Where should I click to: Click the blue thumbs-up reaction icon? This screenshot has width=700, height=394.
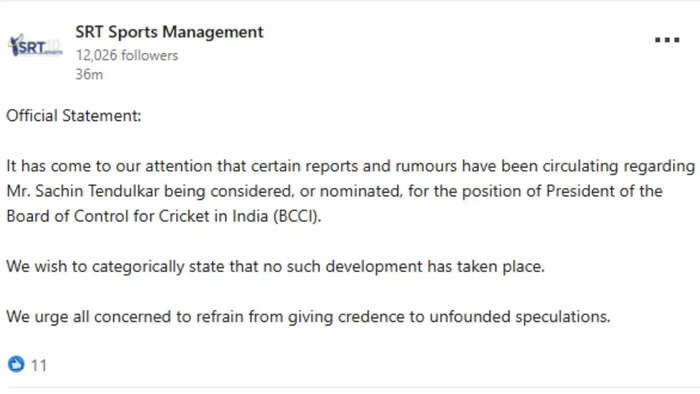coord(16,364)
